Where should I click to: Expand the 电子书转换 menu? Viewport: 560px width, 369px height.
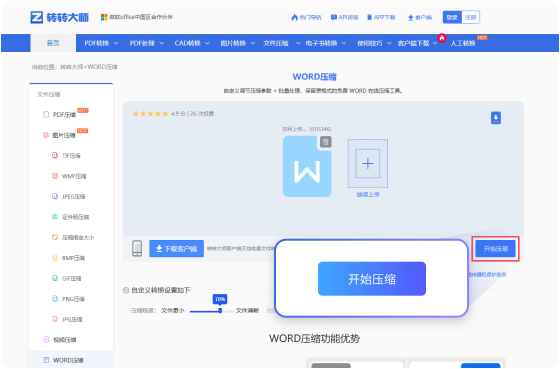coord(326,43)
